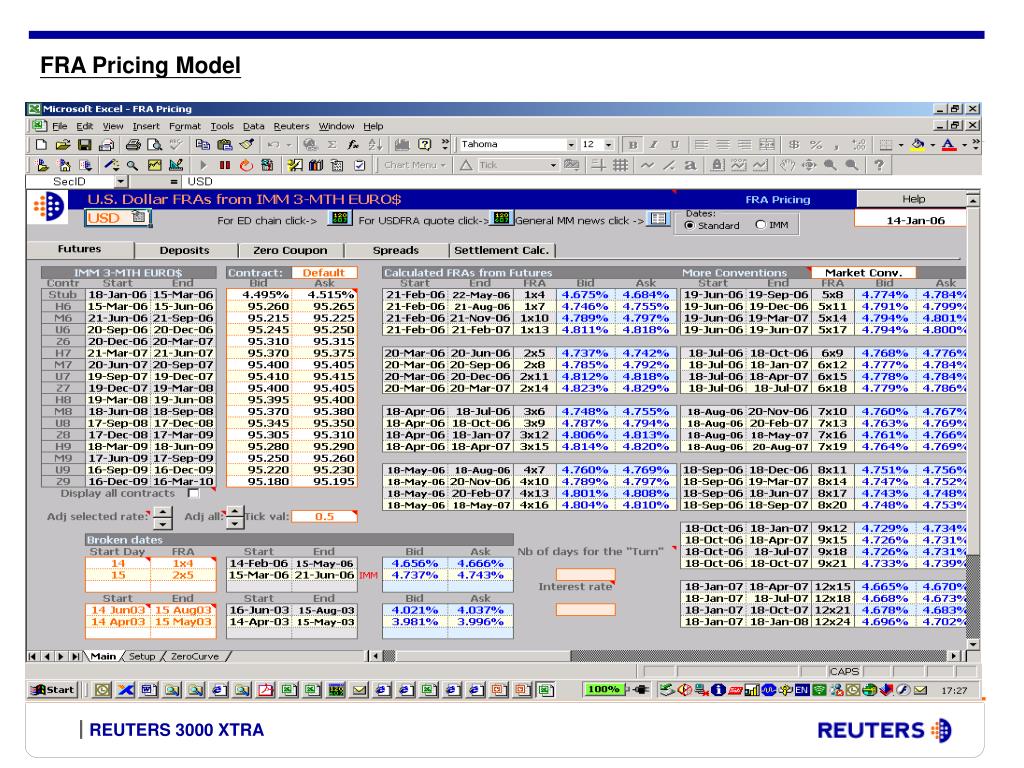Viewport: 1024px width, 768px height.
Task: Switch to the ZeroCurve sheet tab
Action: tap(195, 656)
